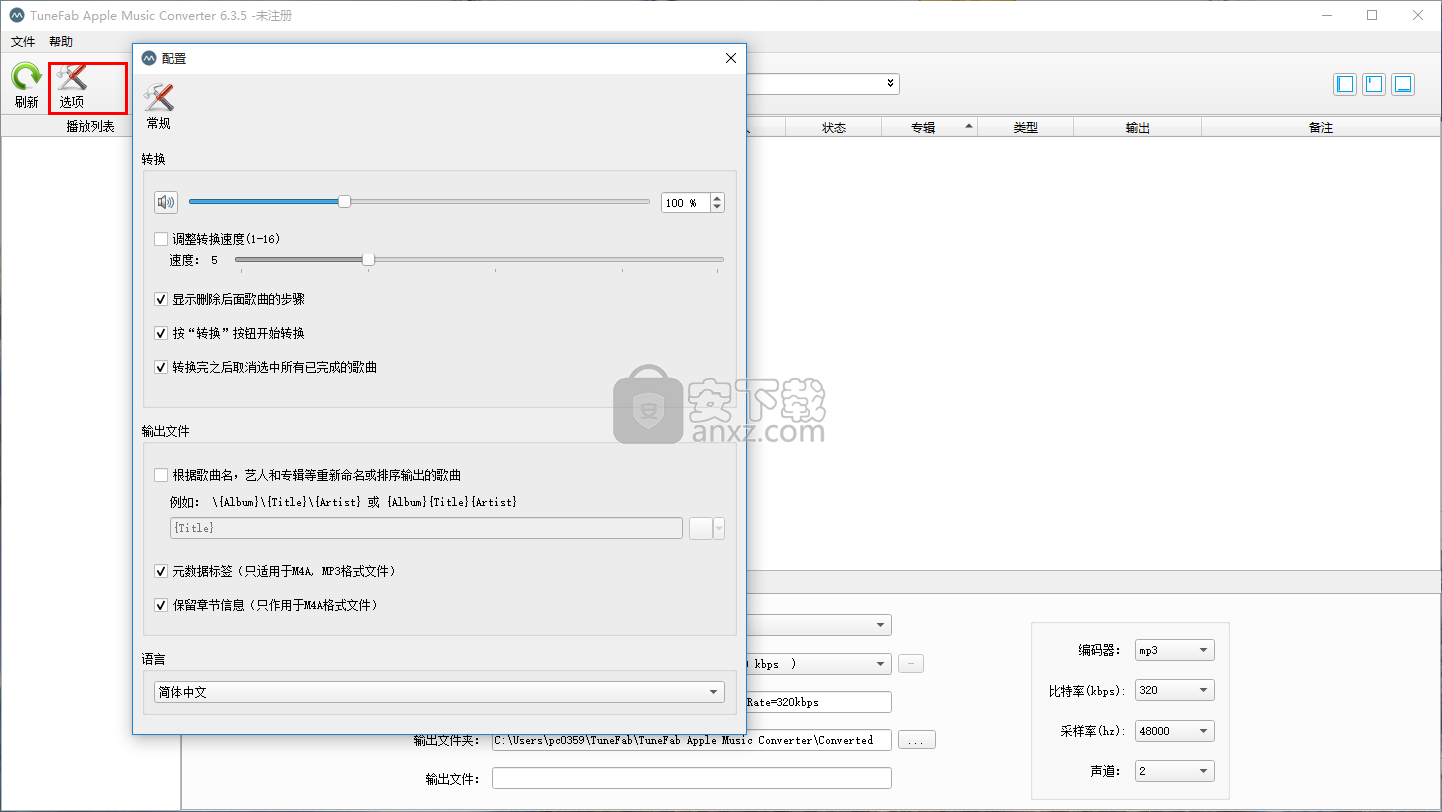The height and width of the screenshot is (812, 1442).
Task: Toggle 显示删除后面歌曲的步骤 checkbox
Action: click(x=161, y=299)
